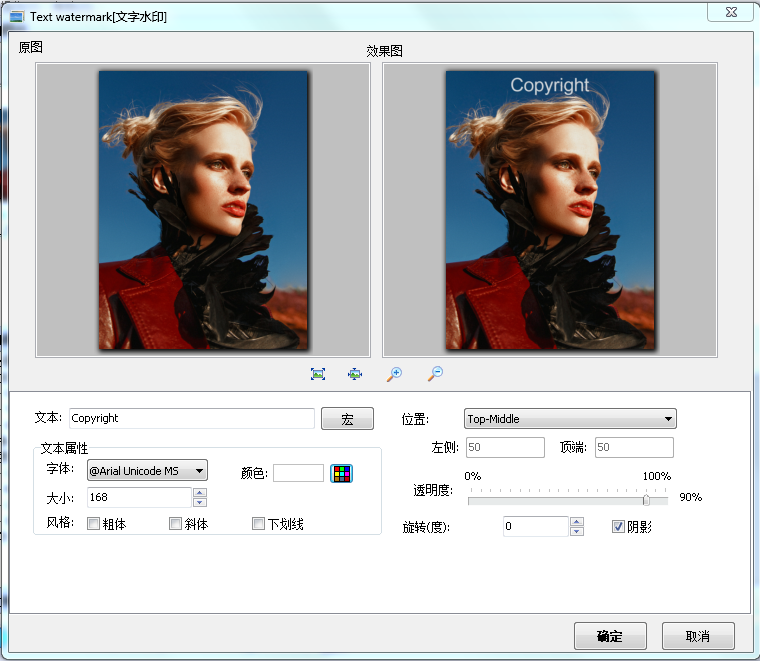Enable the 斜体 italic checkbox
The height and width of the screenshot is (661, 760).
coord(176,524)
